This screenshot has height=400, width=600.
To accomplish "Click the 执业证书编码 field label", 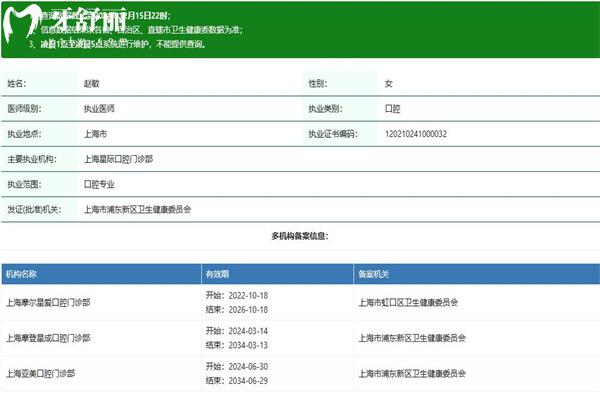I will [x=333, y=134].
